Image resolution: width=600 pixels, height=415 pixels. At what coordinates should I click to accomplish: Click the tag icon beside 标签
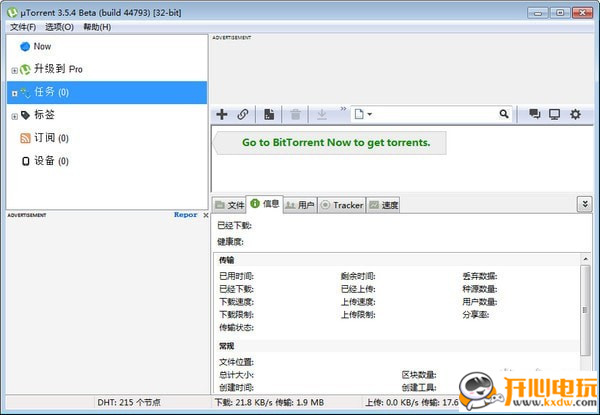[25, 115]
